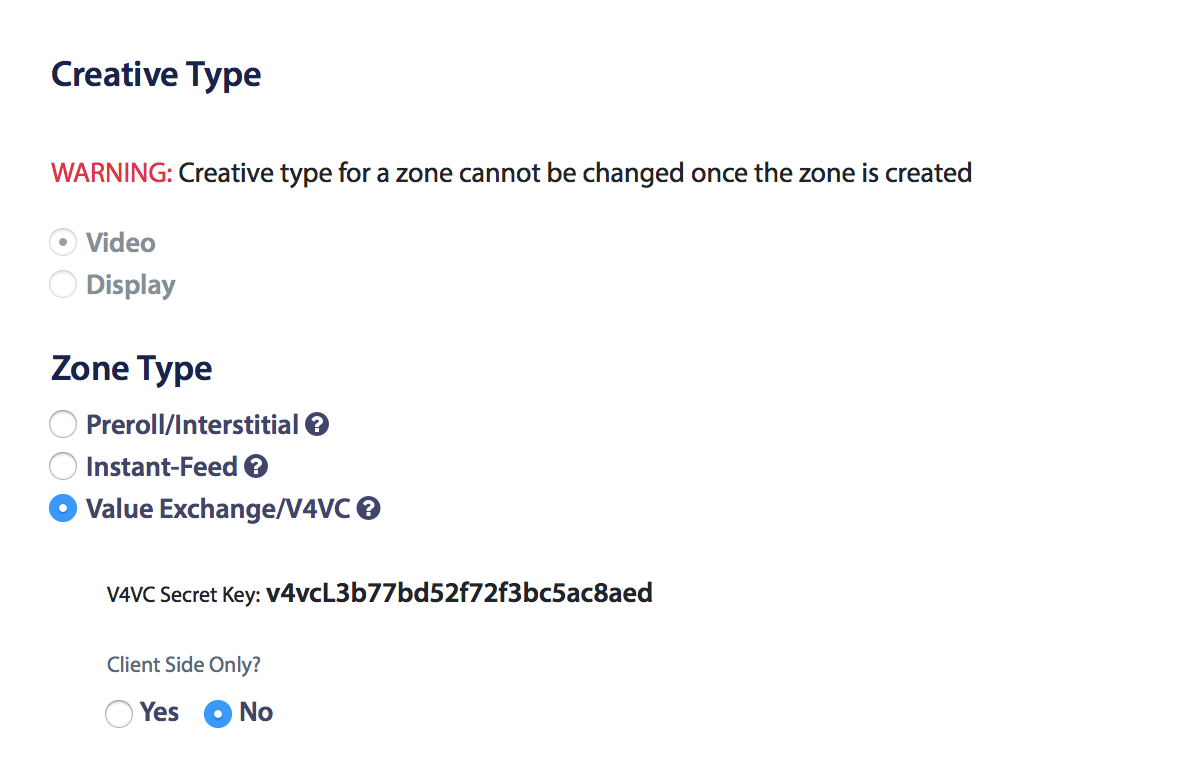Show help tooltip for Value Exchange/V4VC
1196x784 pixels.
tap(368, 508)
